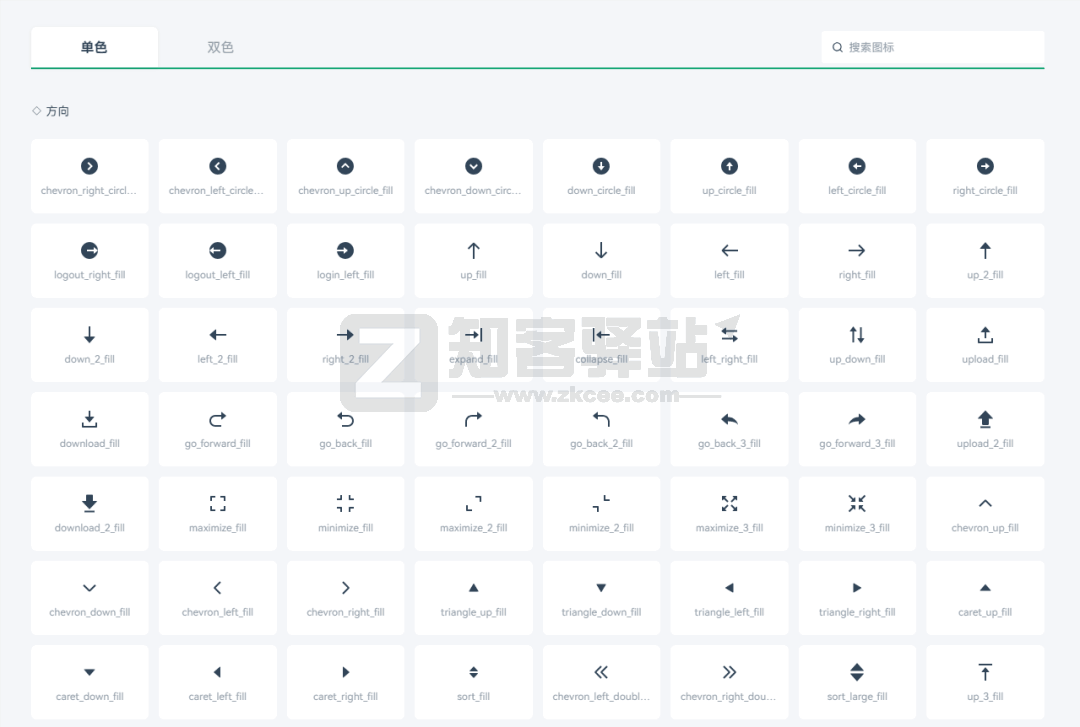The image size is (1080, 727).
Task: Click the logout_right_fill icon
Action: point(89,259)
